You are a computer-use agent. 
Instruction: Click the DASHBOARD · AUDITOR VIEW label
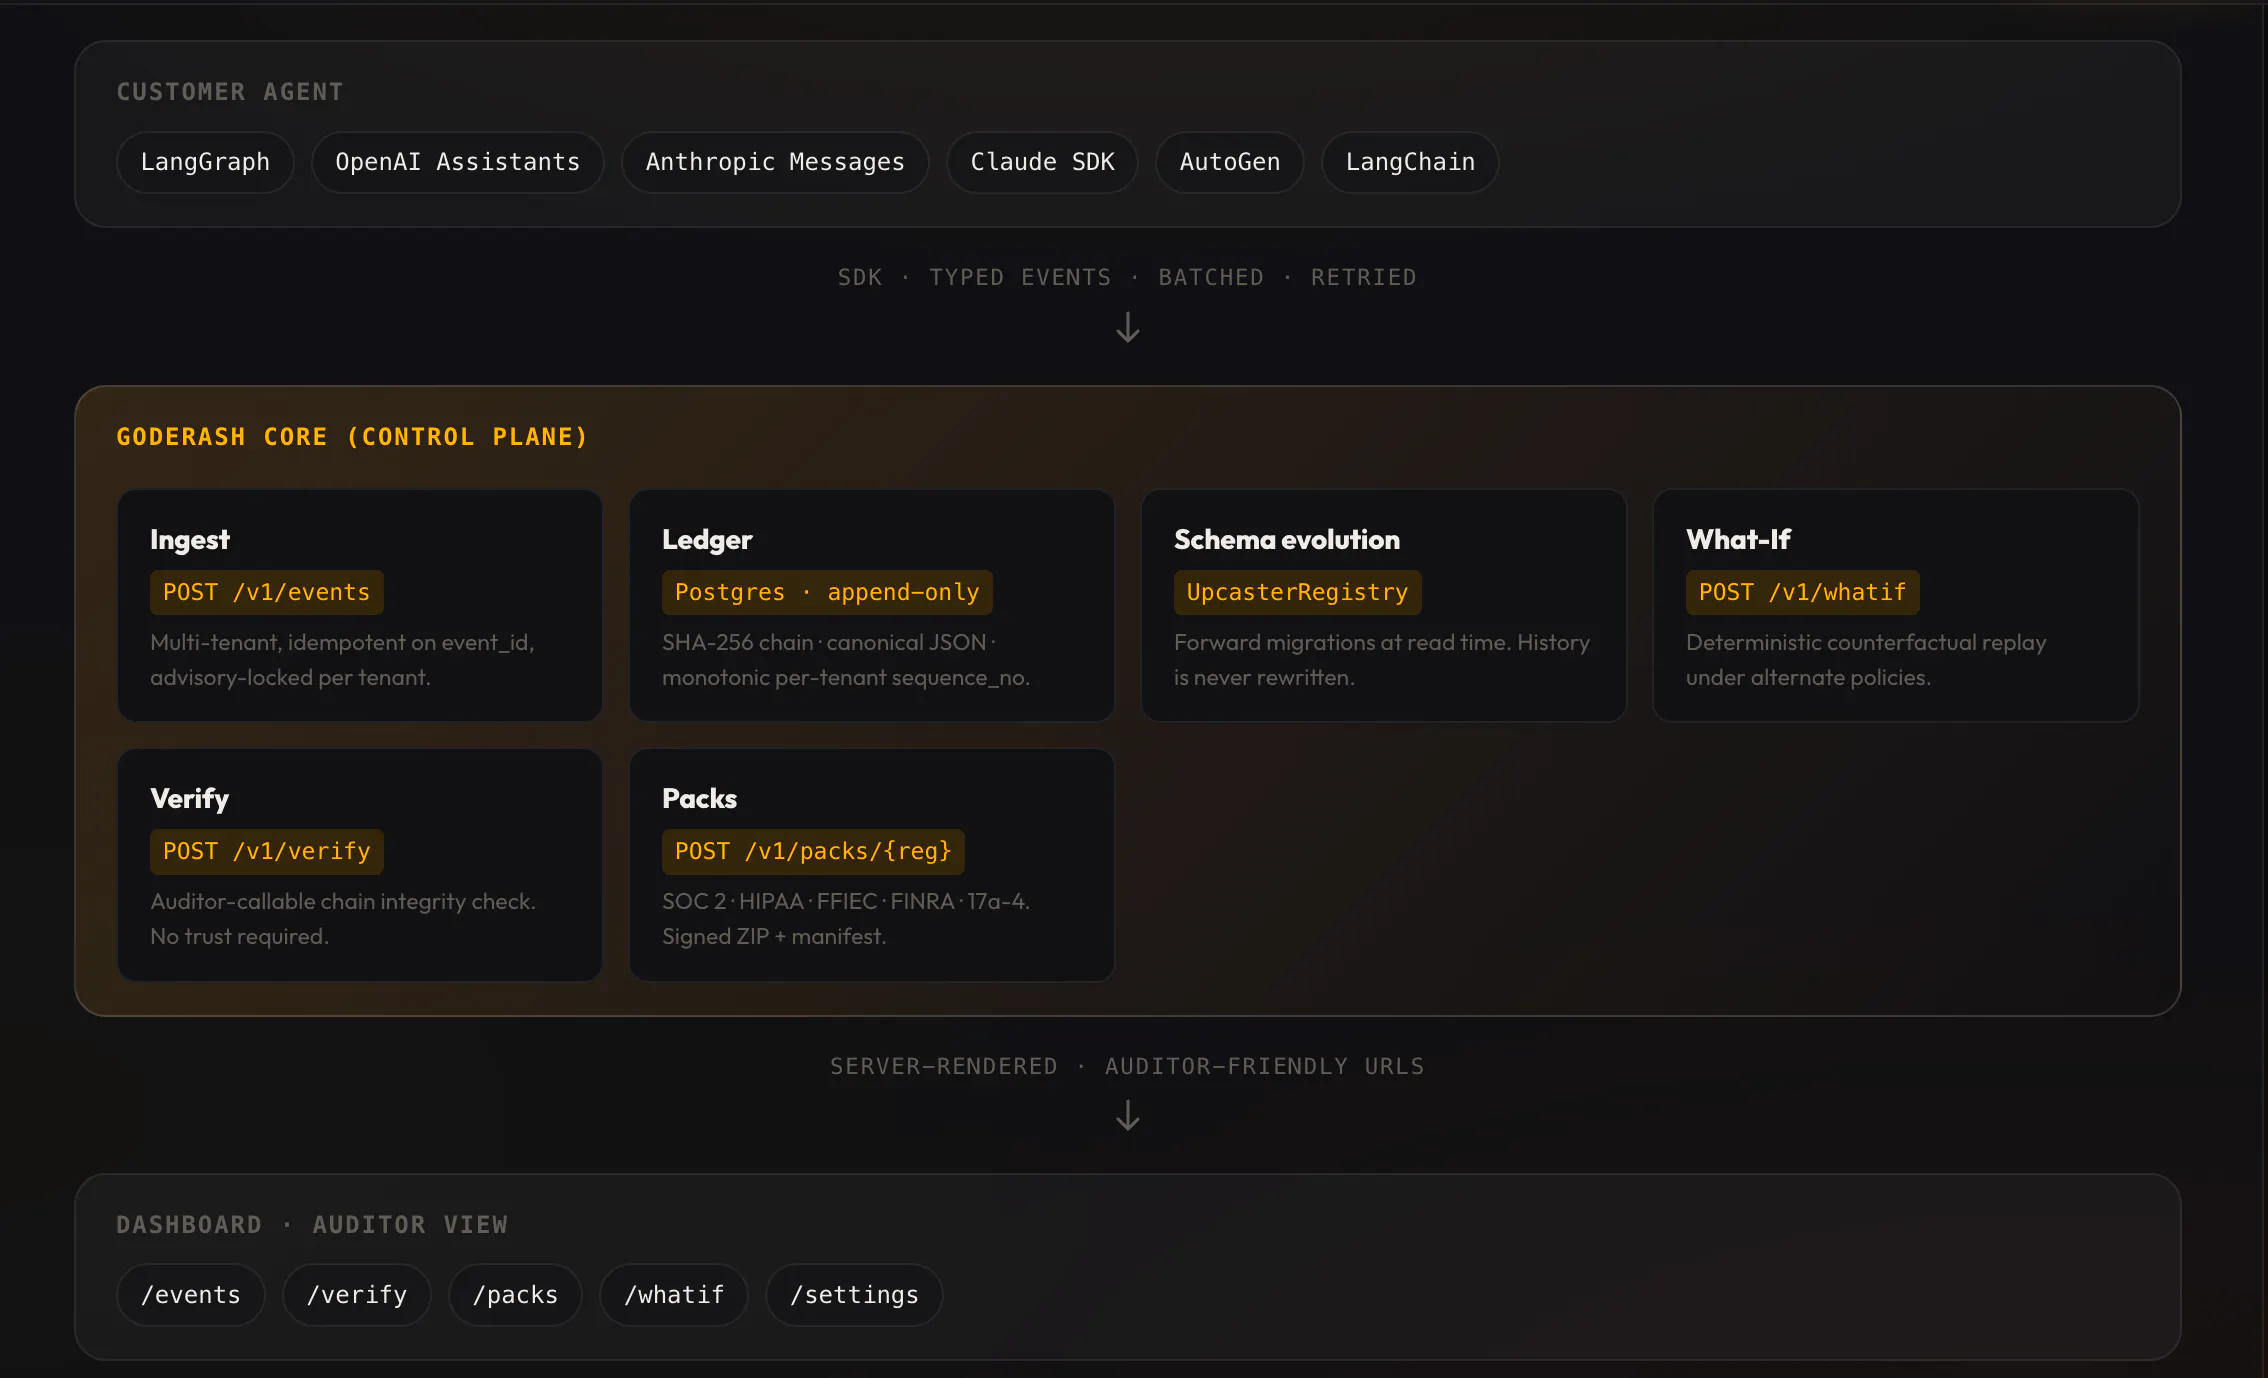coord(312,1225)
